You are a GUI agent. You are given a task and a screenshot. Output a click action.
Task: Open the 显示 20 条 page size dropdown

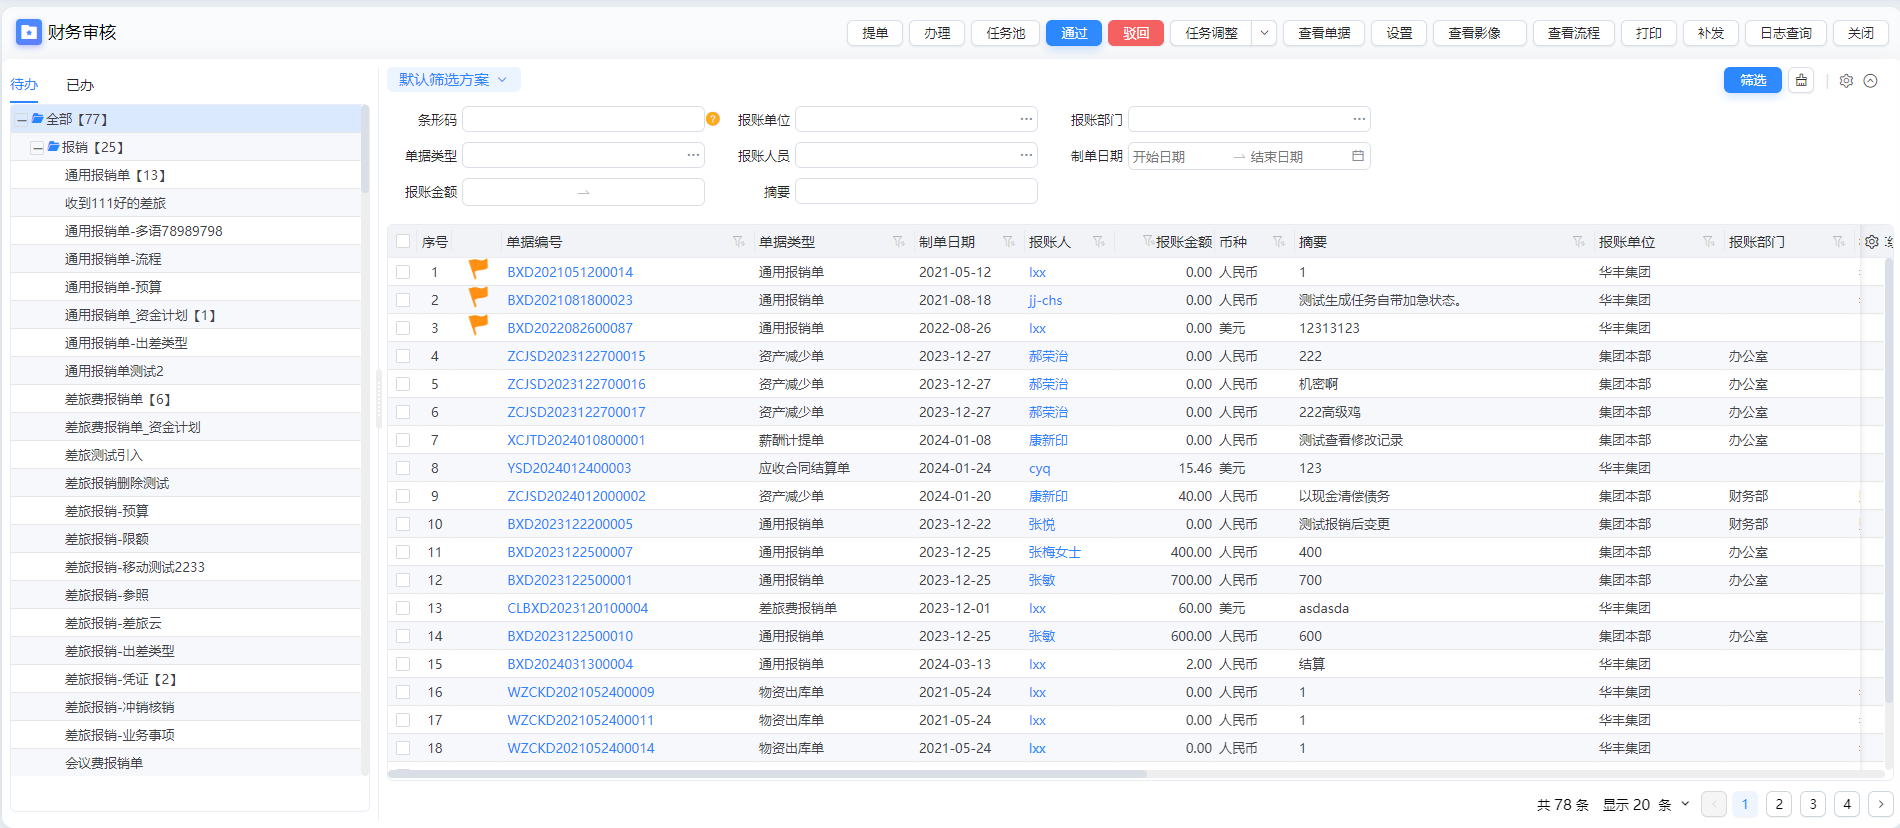1646,804
